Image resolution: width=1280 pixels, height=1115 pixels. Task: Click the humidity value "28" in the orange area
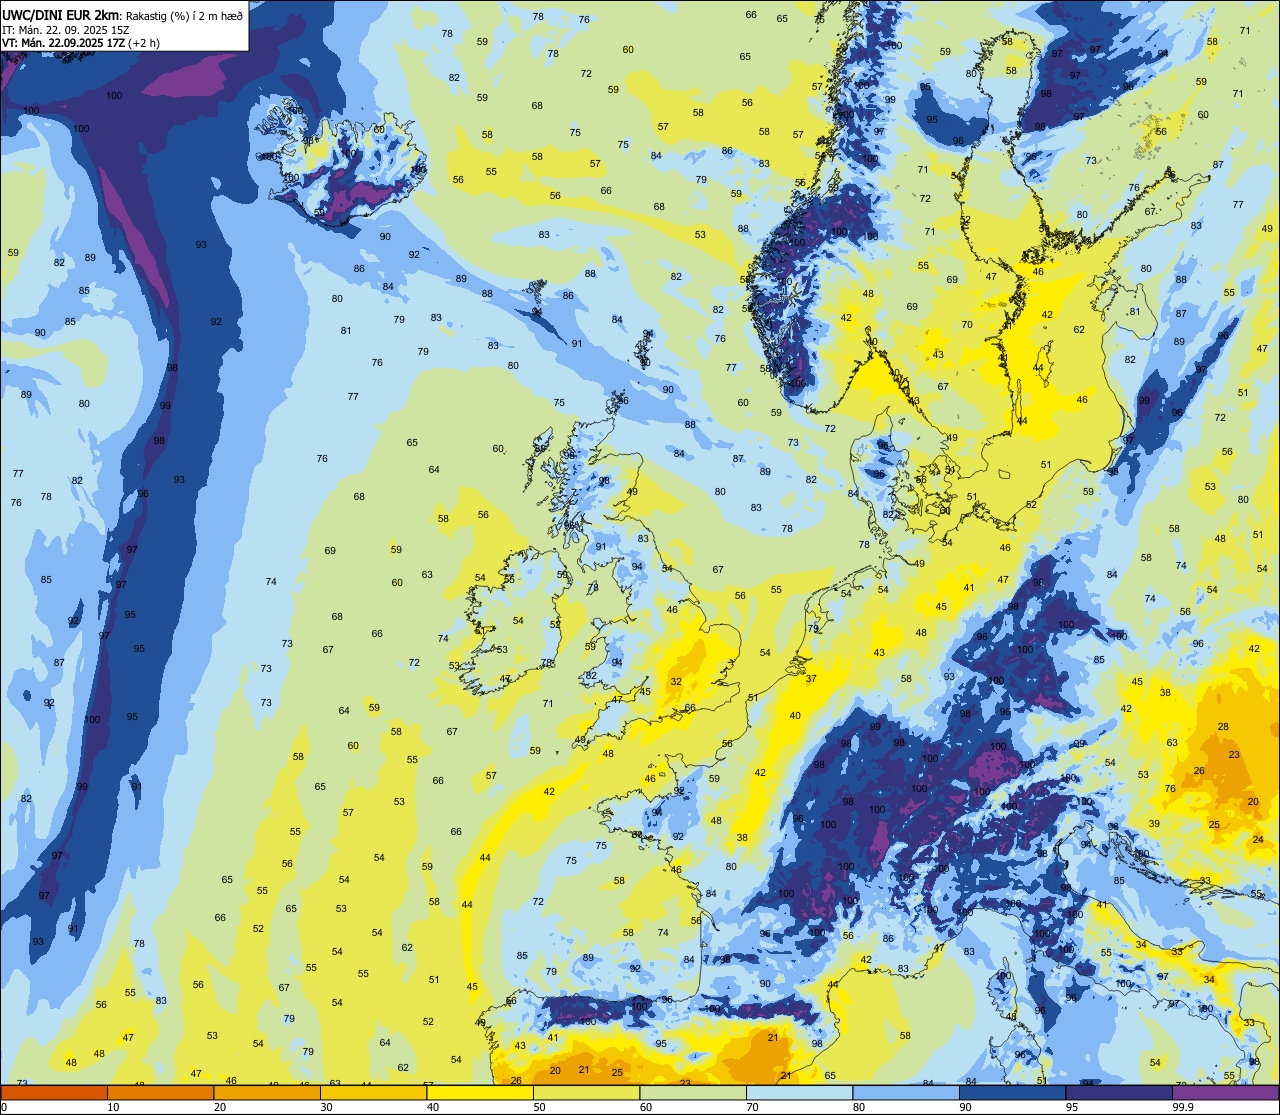pyautogui.click(x=1223, y=727)
